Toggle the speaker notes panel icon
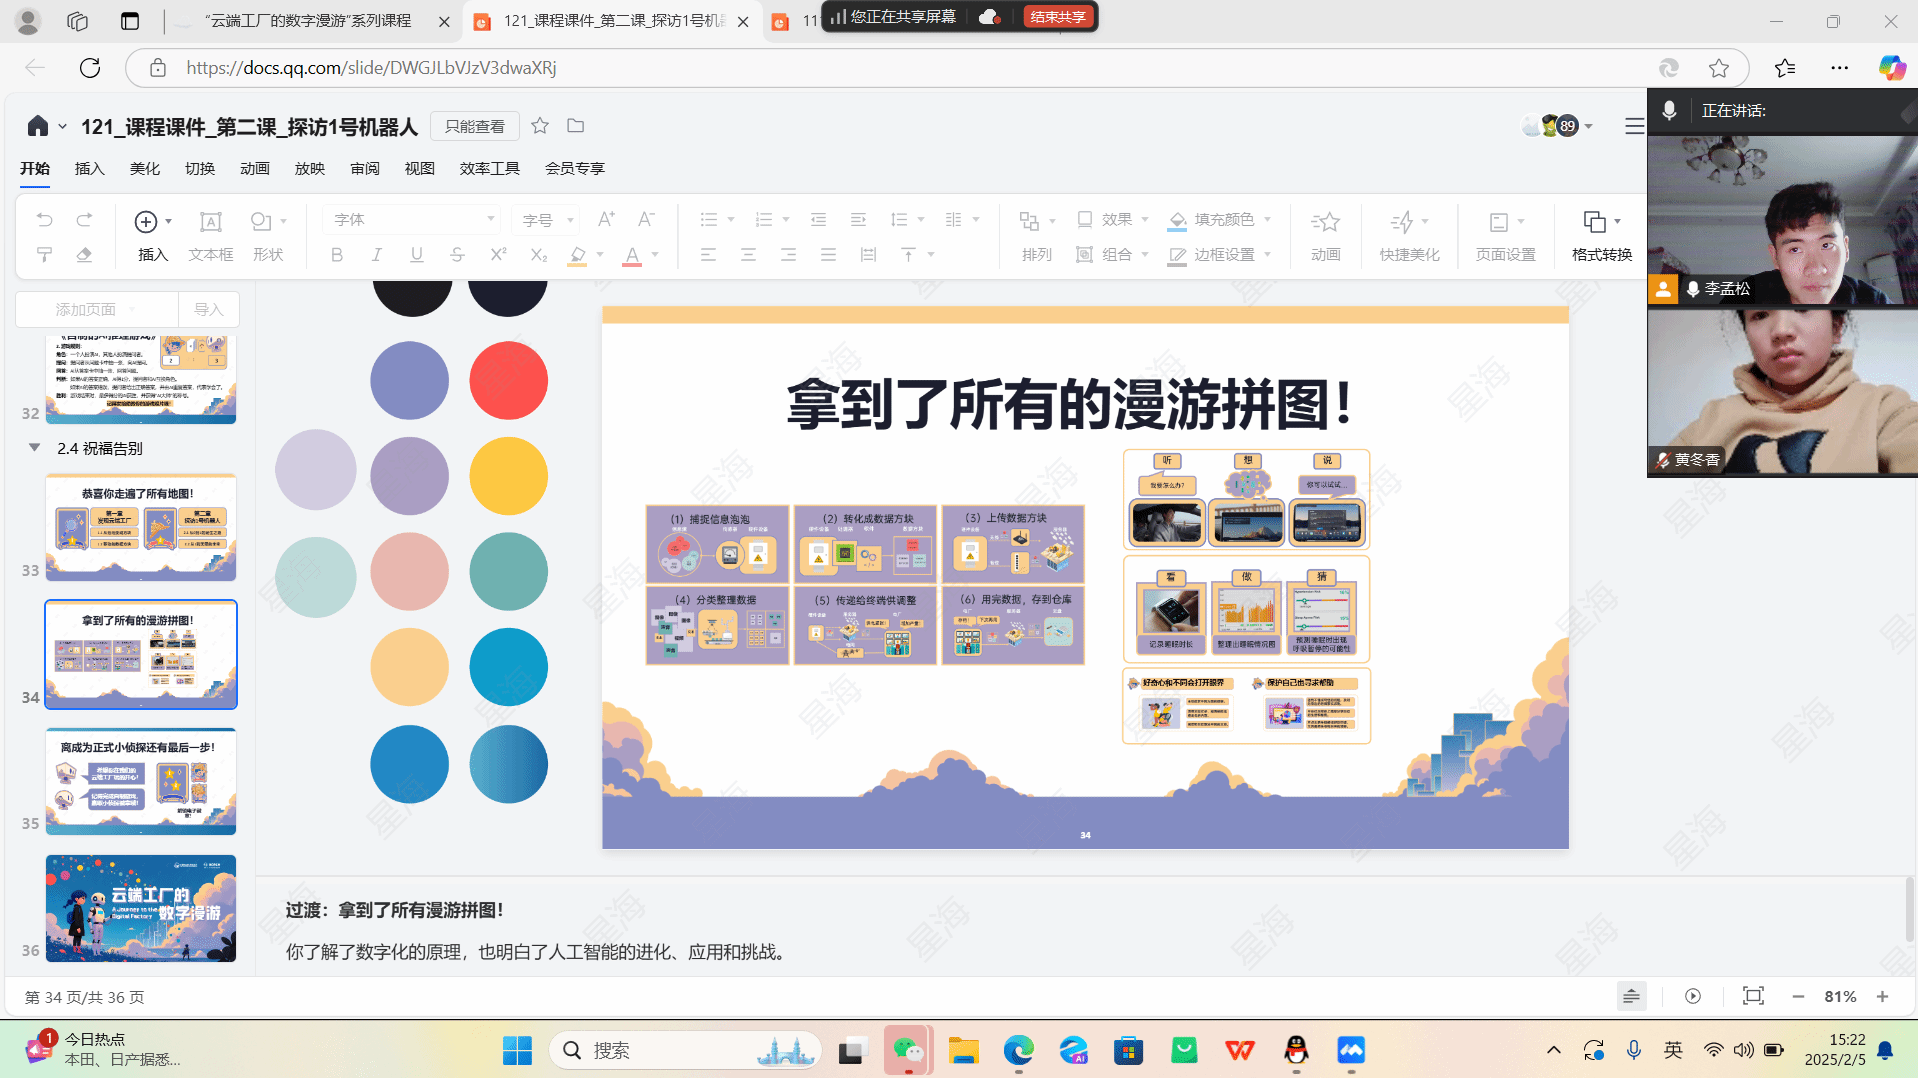This screenshot has height=1078, width=1918. pyautogui.click(x=1631, y=996)
